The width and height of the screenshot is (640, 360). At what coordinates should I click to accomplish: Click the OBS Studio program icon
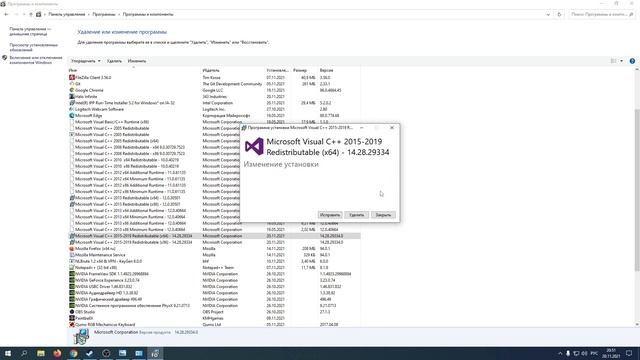[72, 312]
